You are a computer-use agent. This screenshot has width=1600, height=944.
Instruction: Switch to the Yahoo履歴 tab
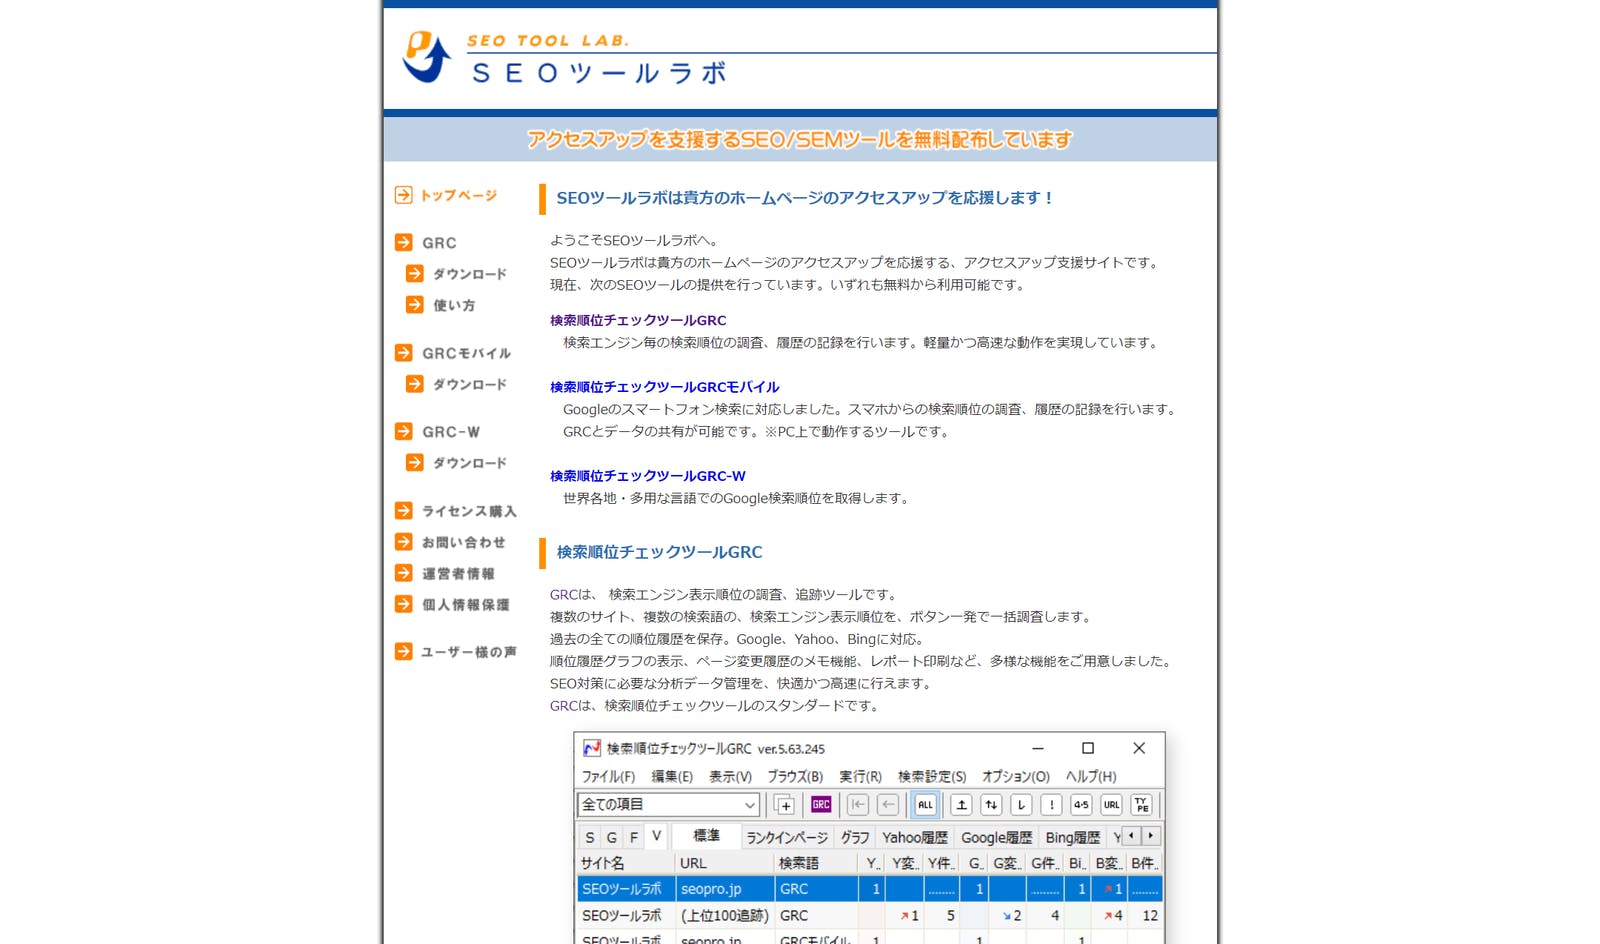915,838
